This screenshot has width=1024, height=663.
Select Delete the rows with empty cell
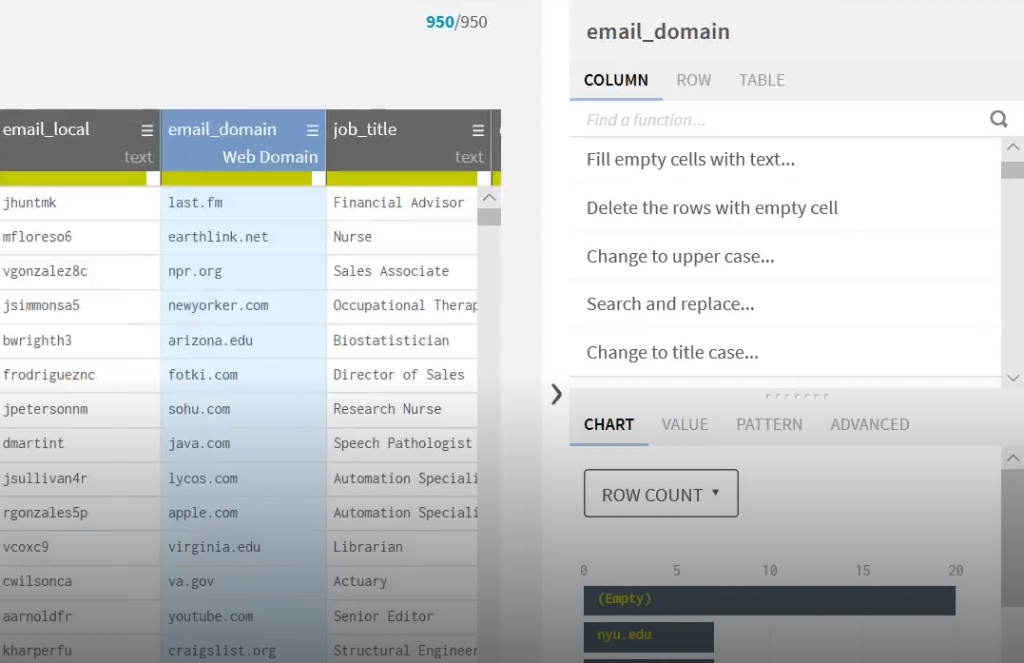785,208
